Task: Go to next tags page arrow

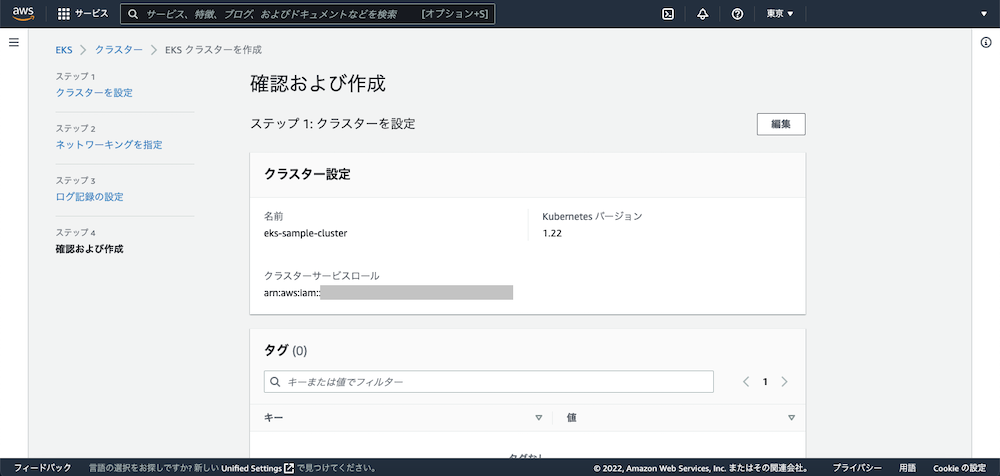Action: (785, 382)
